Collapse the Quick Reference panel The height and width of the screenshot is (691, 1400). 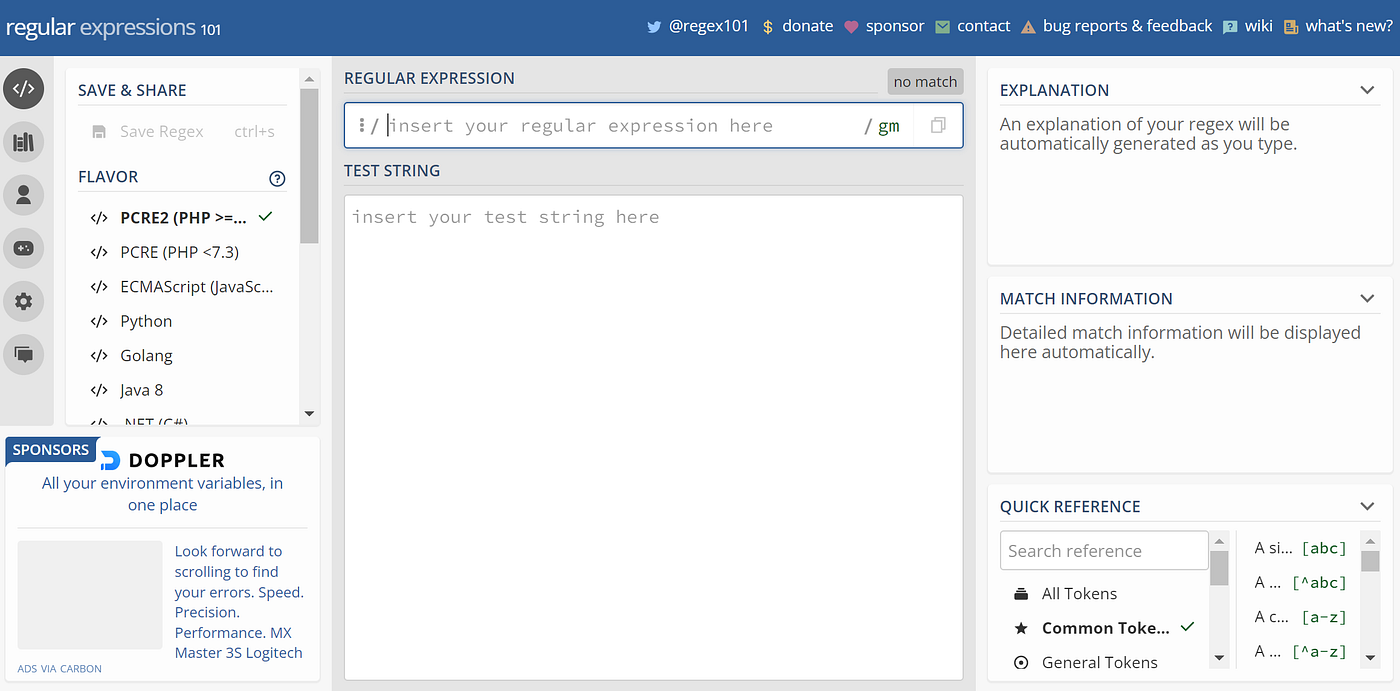pos(1367,506)
